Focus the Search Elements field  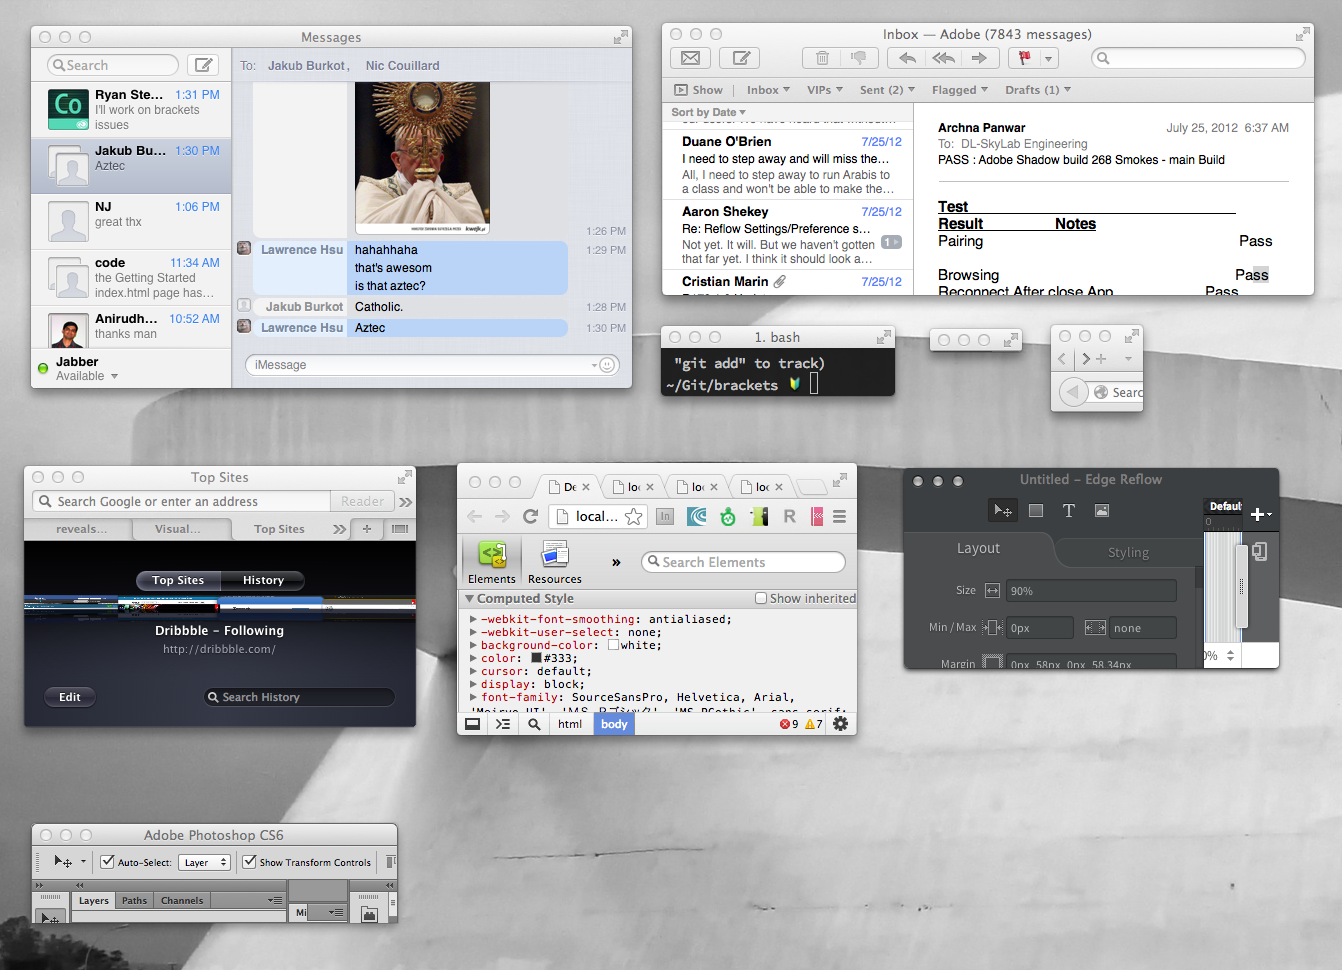(743, 562)
